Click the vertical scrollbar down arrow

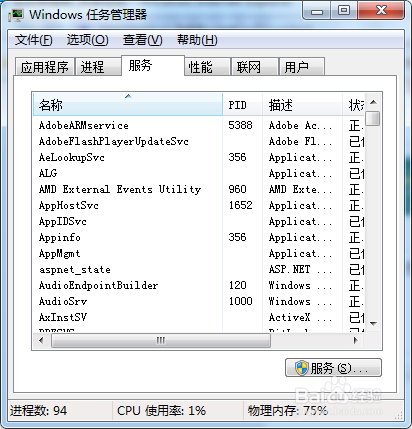[373, 323]
